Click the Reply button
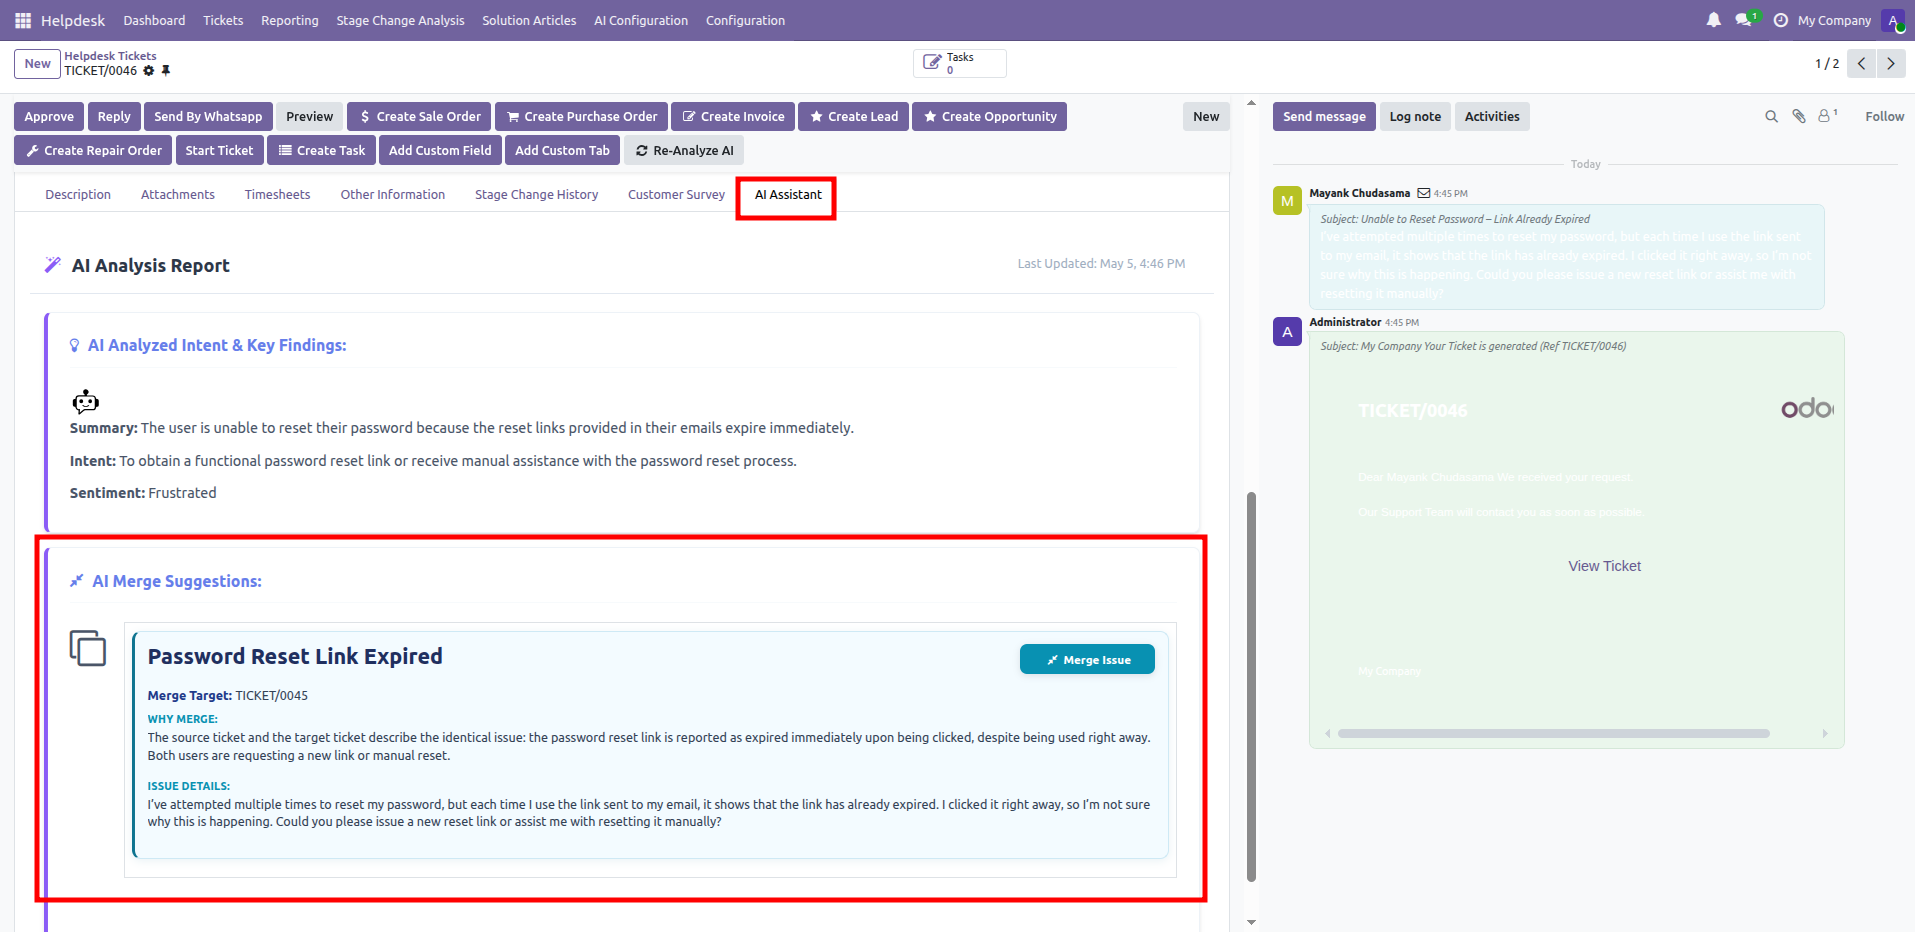 (114, 116)
